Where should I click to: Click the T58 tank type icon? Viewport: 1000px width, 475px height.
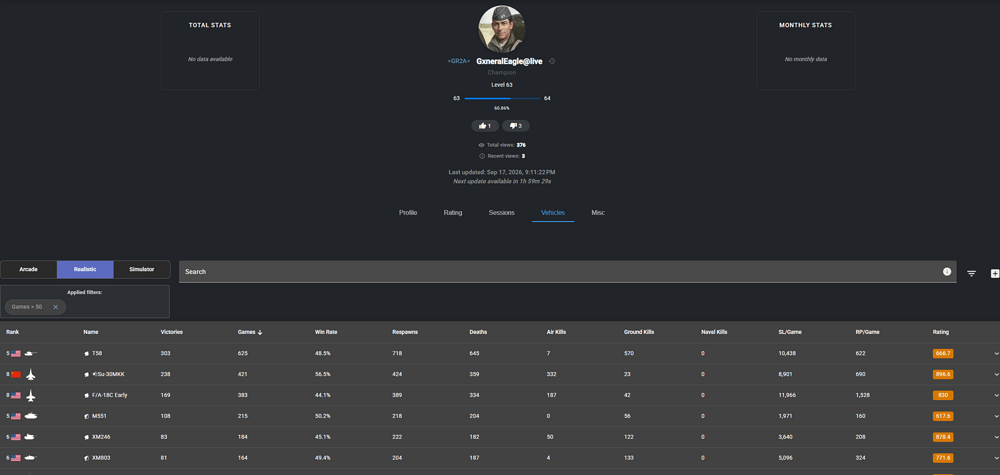[31, 353]
